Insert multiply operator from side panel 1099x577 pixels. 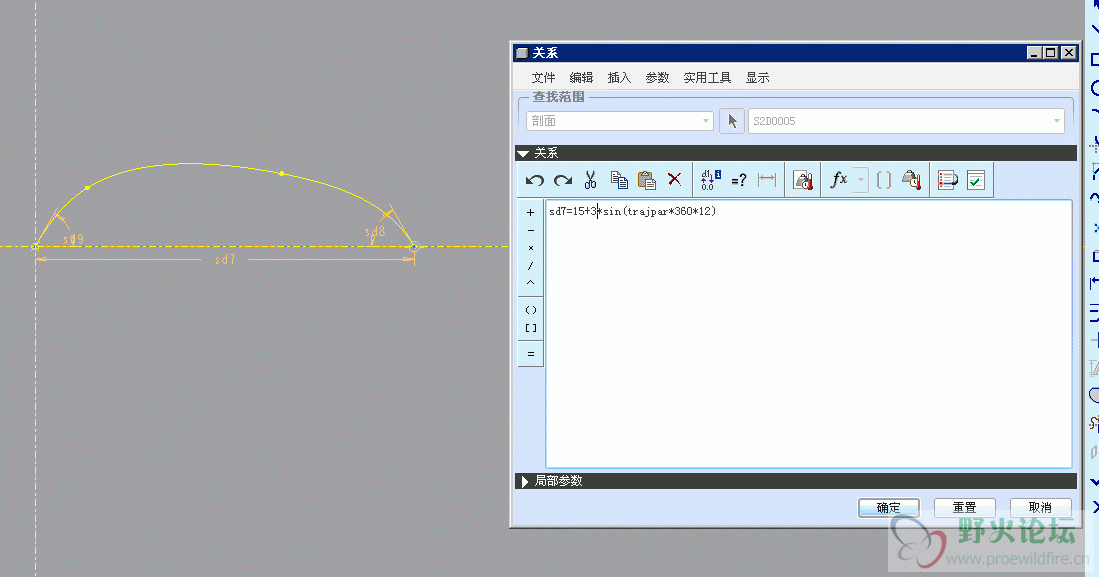(x=531, y=248)
